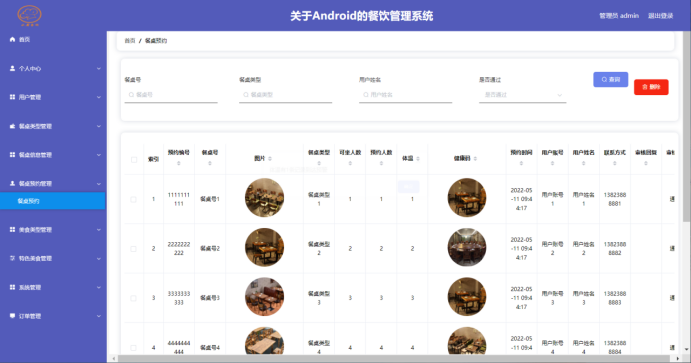Click the 用户账号2 cell
Image resolution: width=691 pixels, height=363 pixels.
tap(552, 248)
